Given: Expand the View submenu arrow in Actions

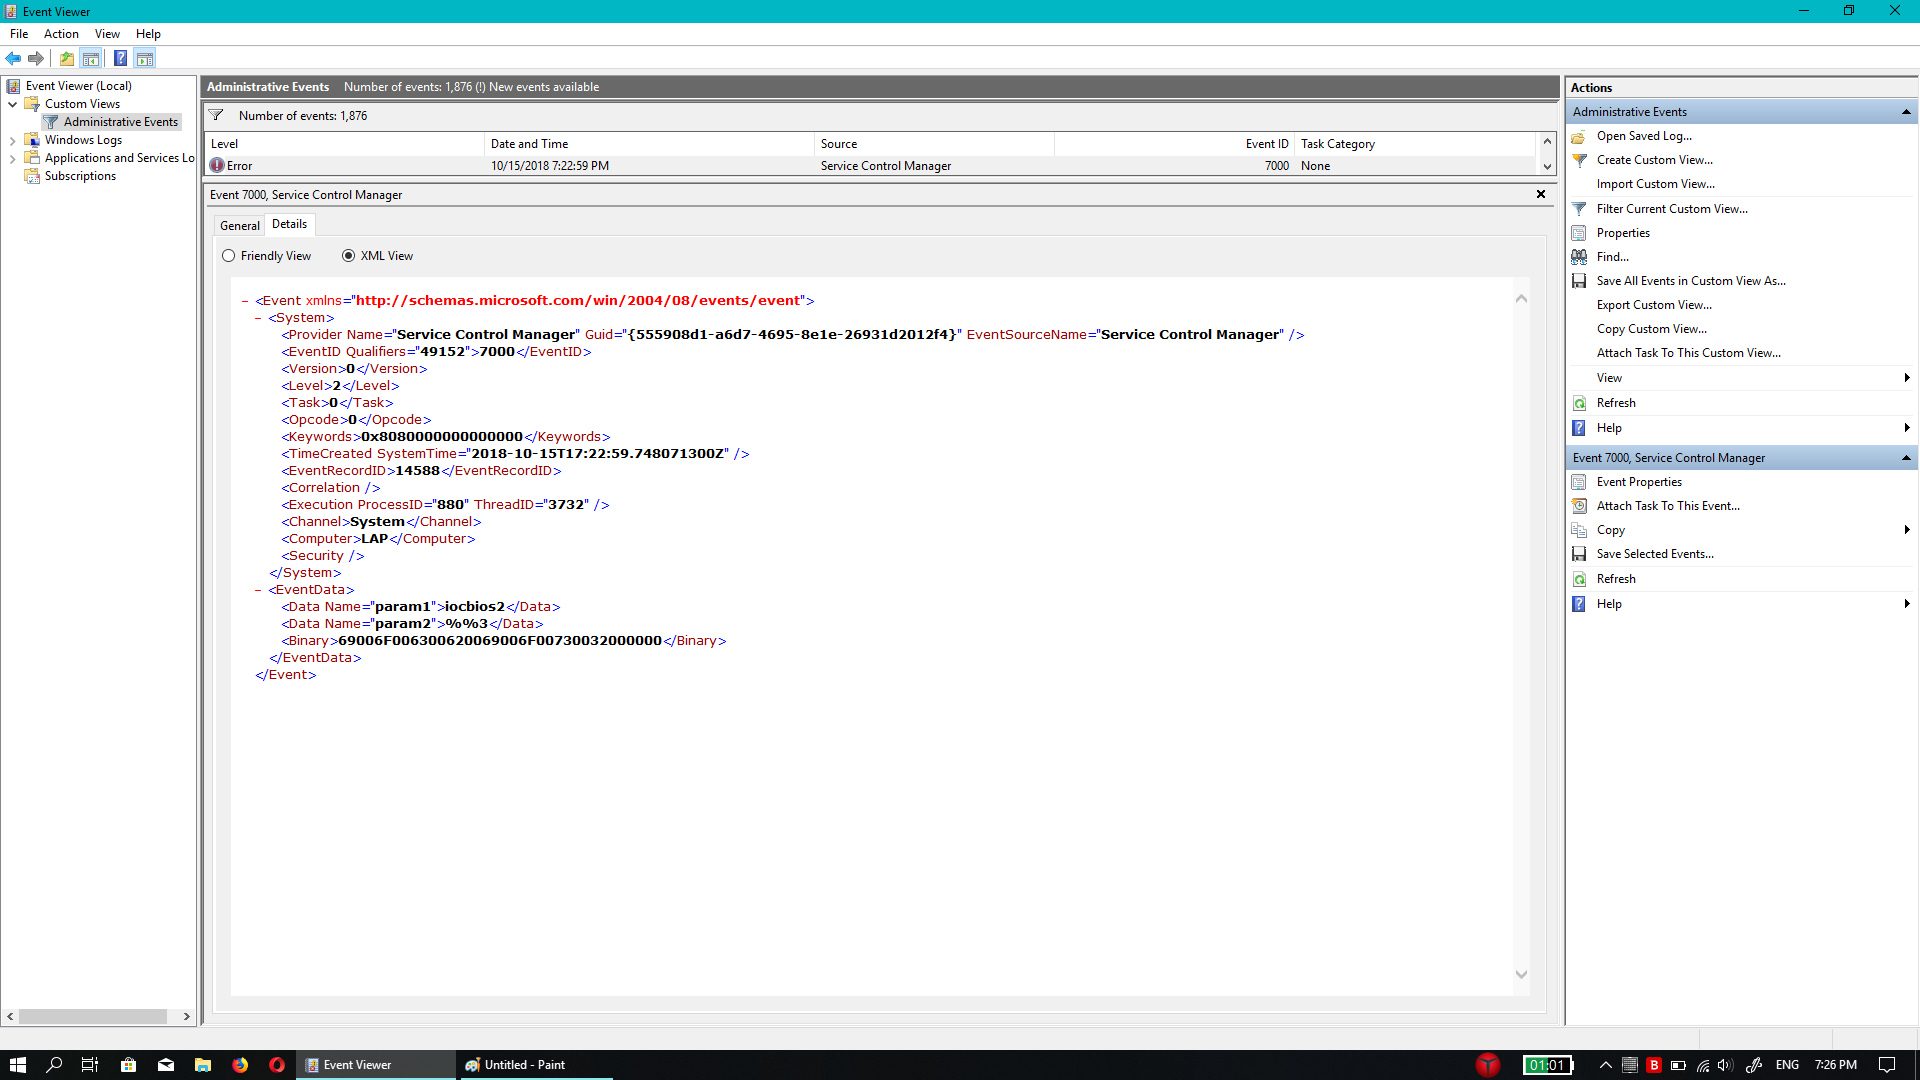Looking at the screenshot, I should (1907, 378).
